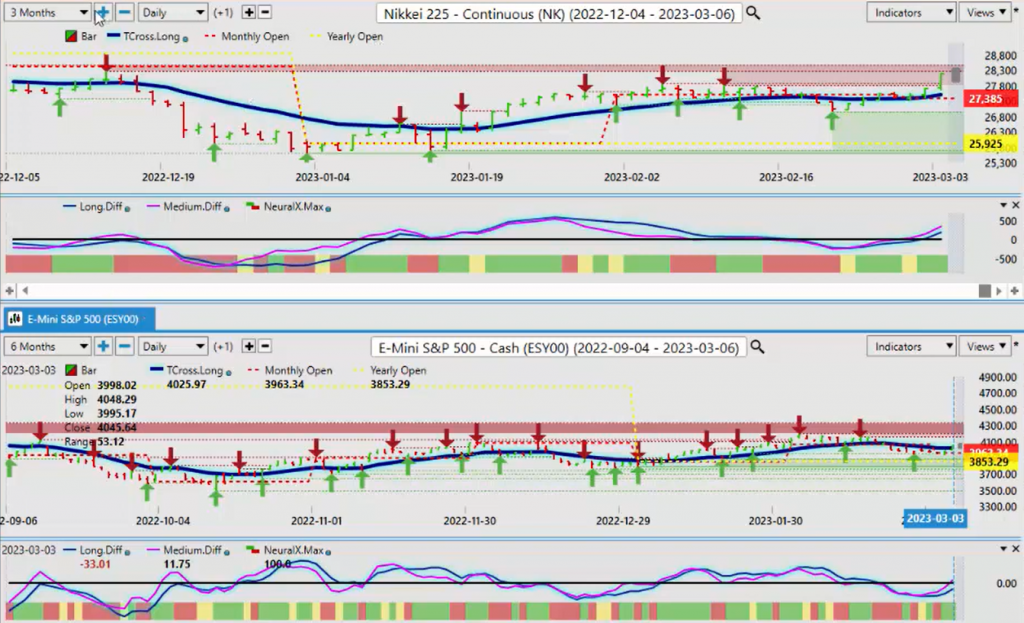Image resolution: width=1024 pixels, height=623 pixels.
Task: Click the 2022-11-30 date label on the E-Mini axis
Action: tap(470, 521)
